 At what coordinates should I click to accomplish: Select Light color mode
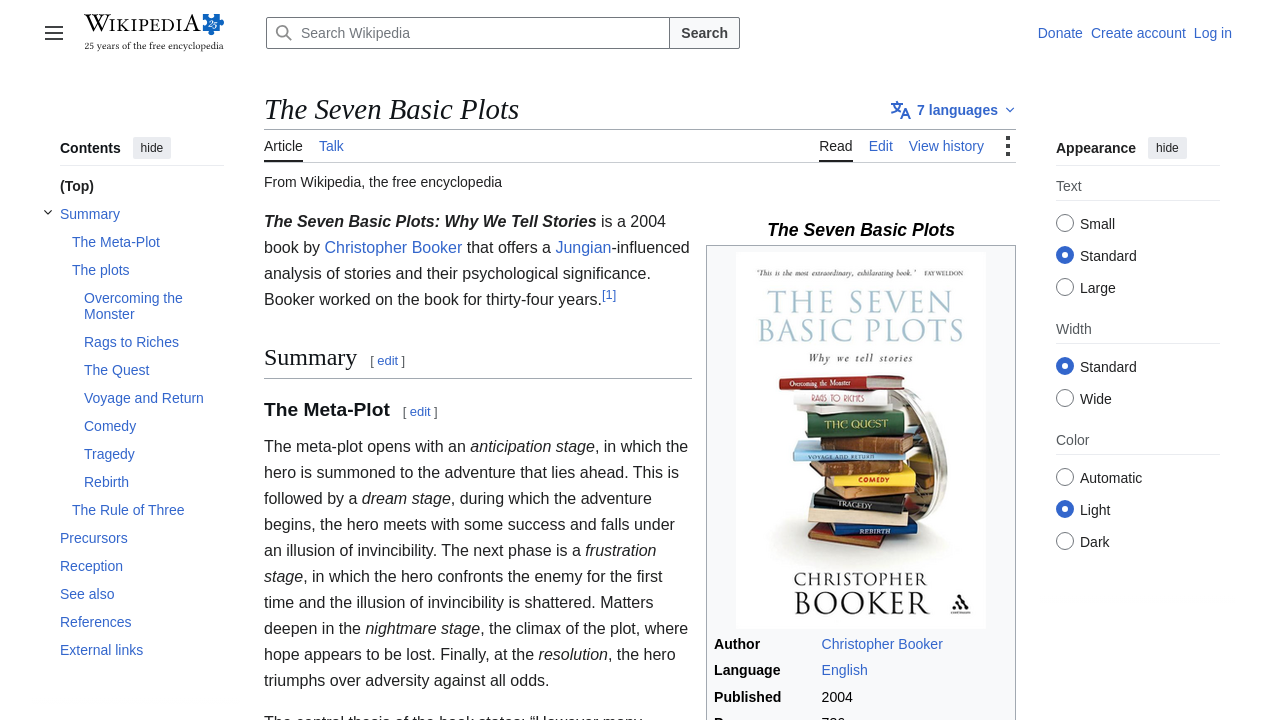tap(1065, 509)
